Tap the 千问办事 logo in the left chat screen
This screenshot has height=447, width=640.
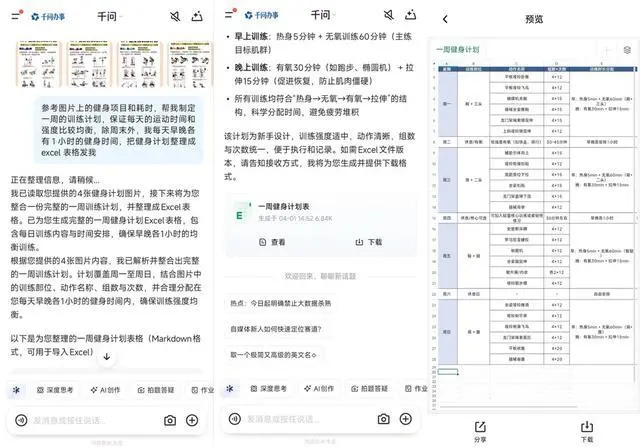48,17
